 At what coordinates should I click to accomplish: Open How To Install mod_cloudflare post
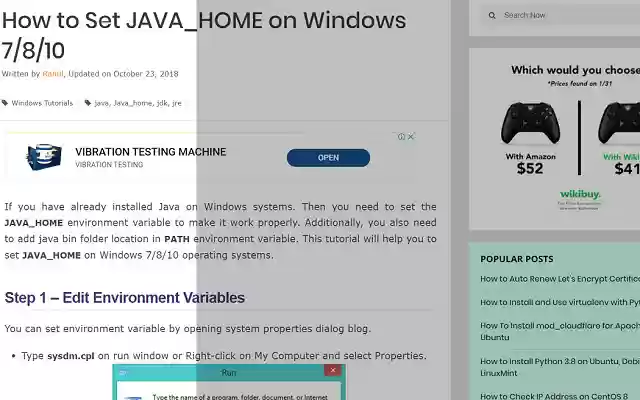point(560,331)
